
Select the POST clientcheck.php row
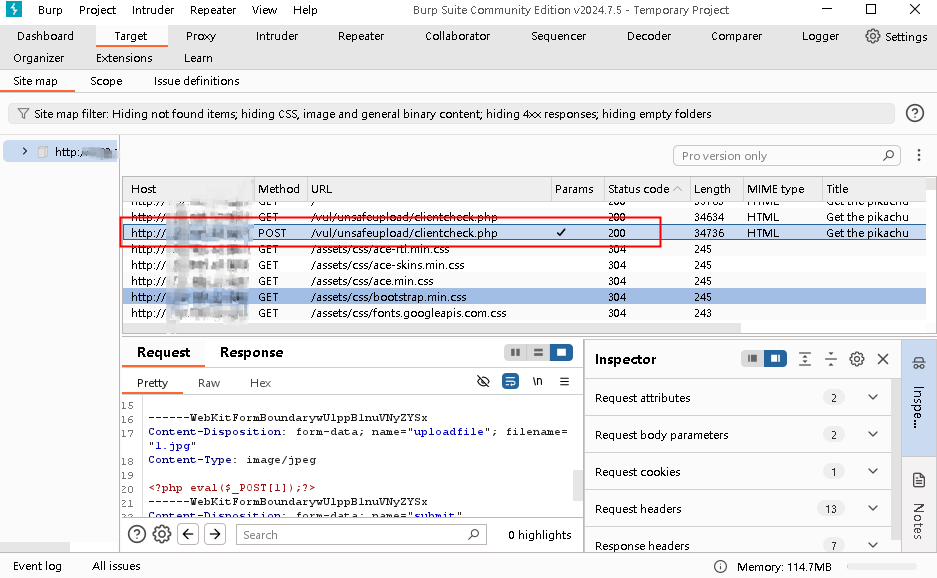(524, 233)
